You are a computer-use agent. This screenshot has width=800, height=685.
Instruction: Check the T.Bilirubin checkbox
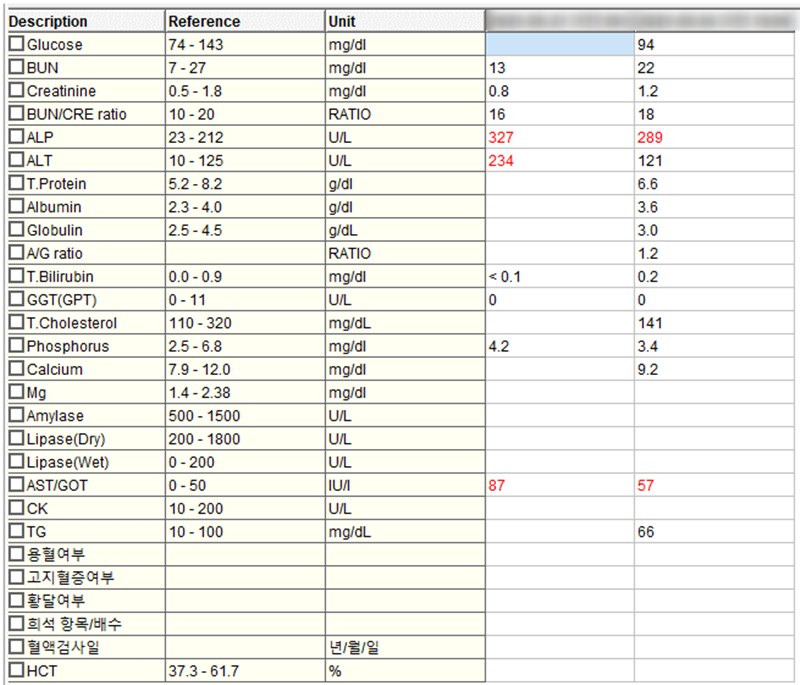[x=16, y=276]
